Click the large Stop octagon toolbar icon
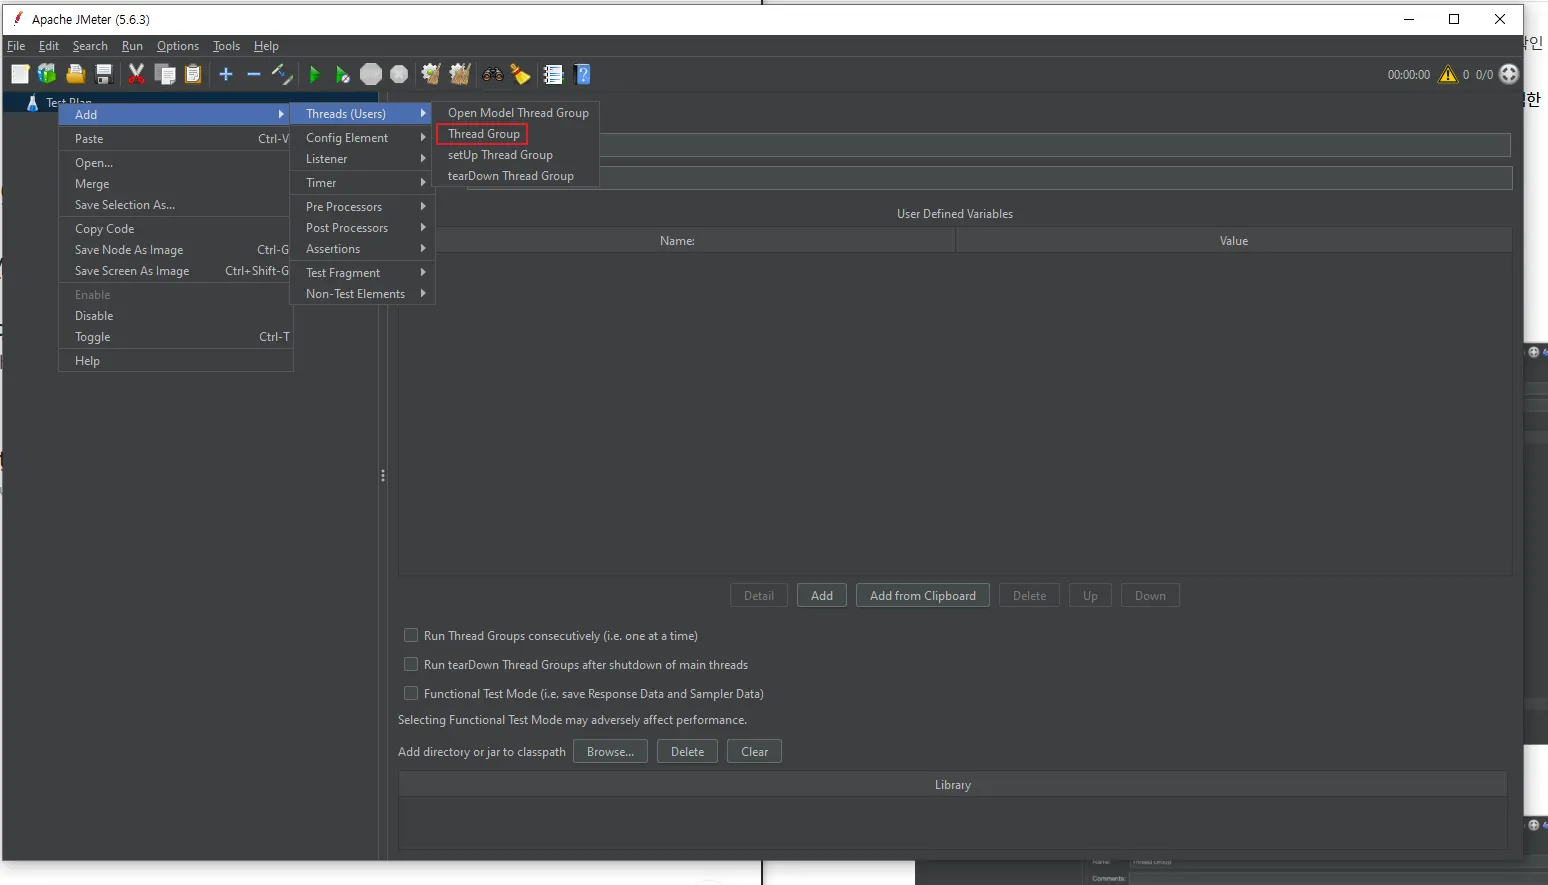The image size is (1548, 885). pos(371,74)
